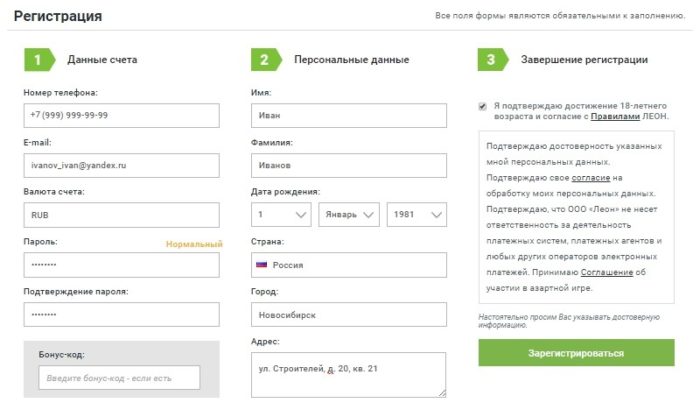Viewport: 700px width, 417px height.
Task: Toggle the 18-year age confirmation checkbox
Action: [x=483, y=105]
